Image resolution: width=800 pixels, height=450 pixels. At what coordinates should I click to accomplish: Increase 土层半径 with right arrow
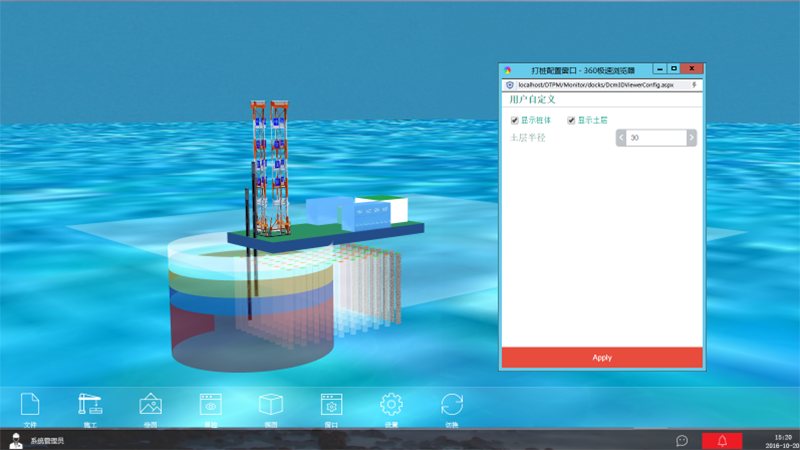click(692, 138)
